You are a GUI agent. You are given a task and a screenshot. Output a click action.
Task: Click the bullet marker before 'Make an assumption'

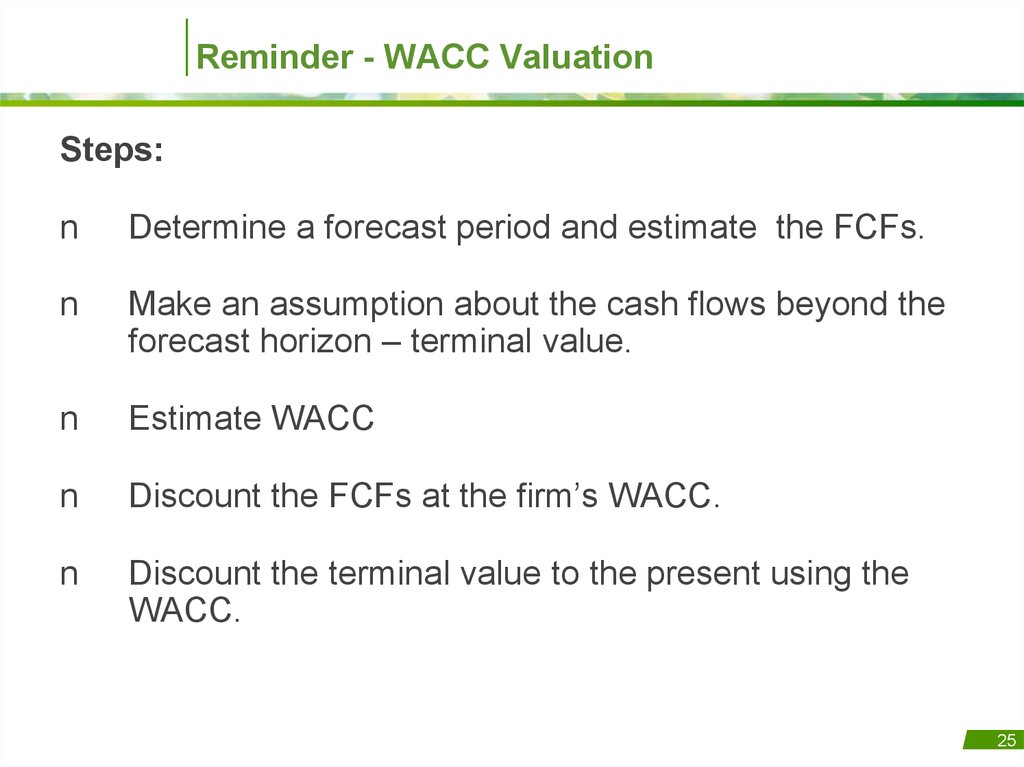pos(69,306)
